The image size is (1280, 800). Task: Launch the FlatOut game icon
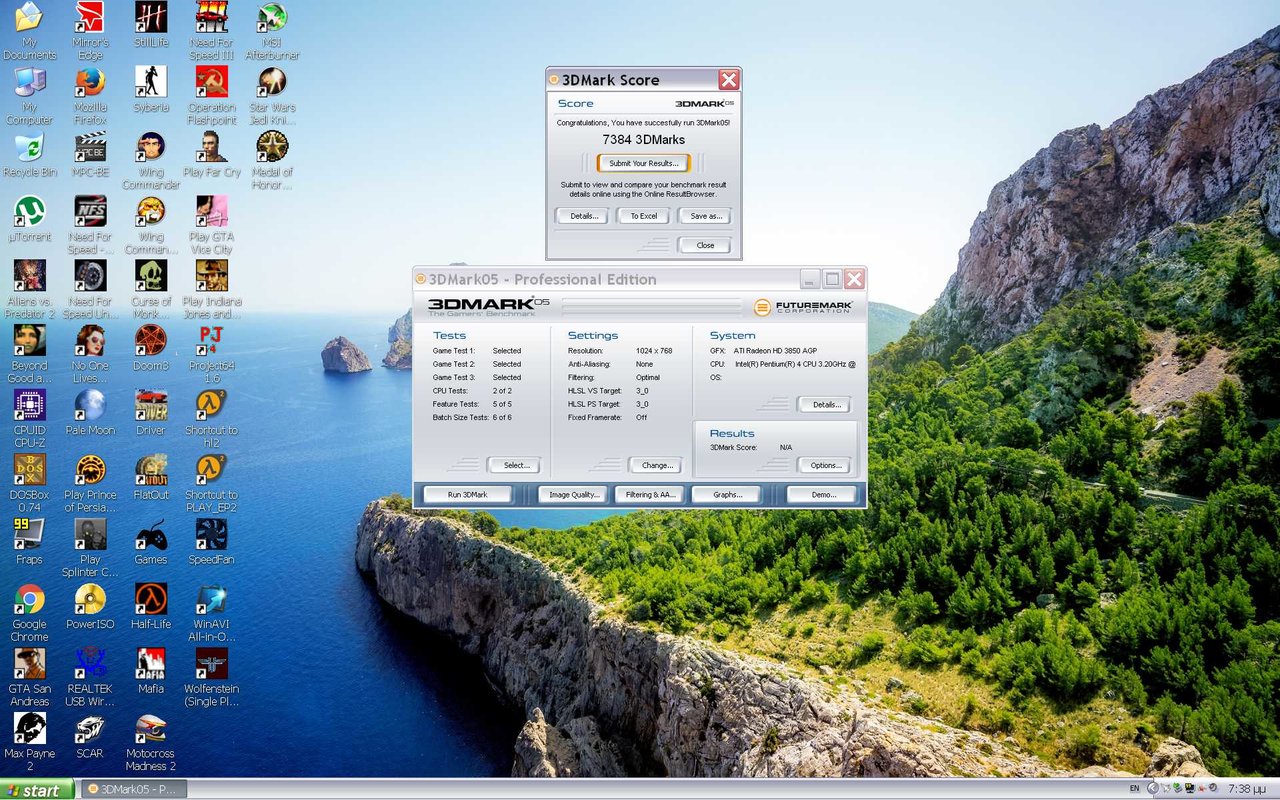coord(151,477)
